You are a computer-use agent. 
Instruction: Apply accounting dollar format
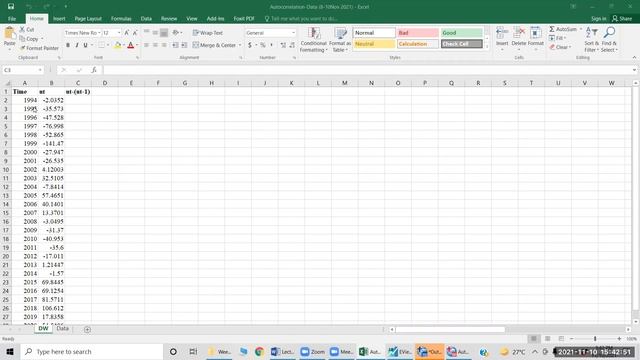click(x=250, y=45)
